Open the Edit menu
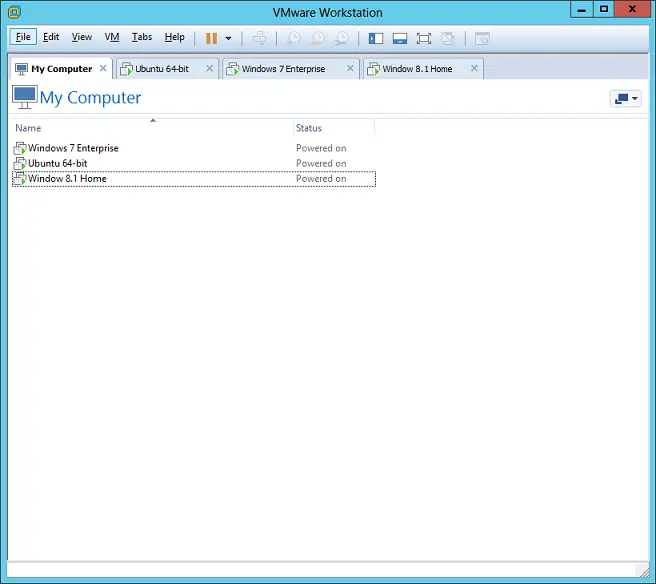 [x=51, y=37]
